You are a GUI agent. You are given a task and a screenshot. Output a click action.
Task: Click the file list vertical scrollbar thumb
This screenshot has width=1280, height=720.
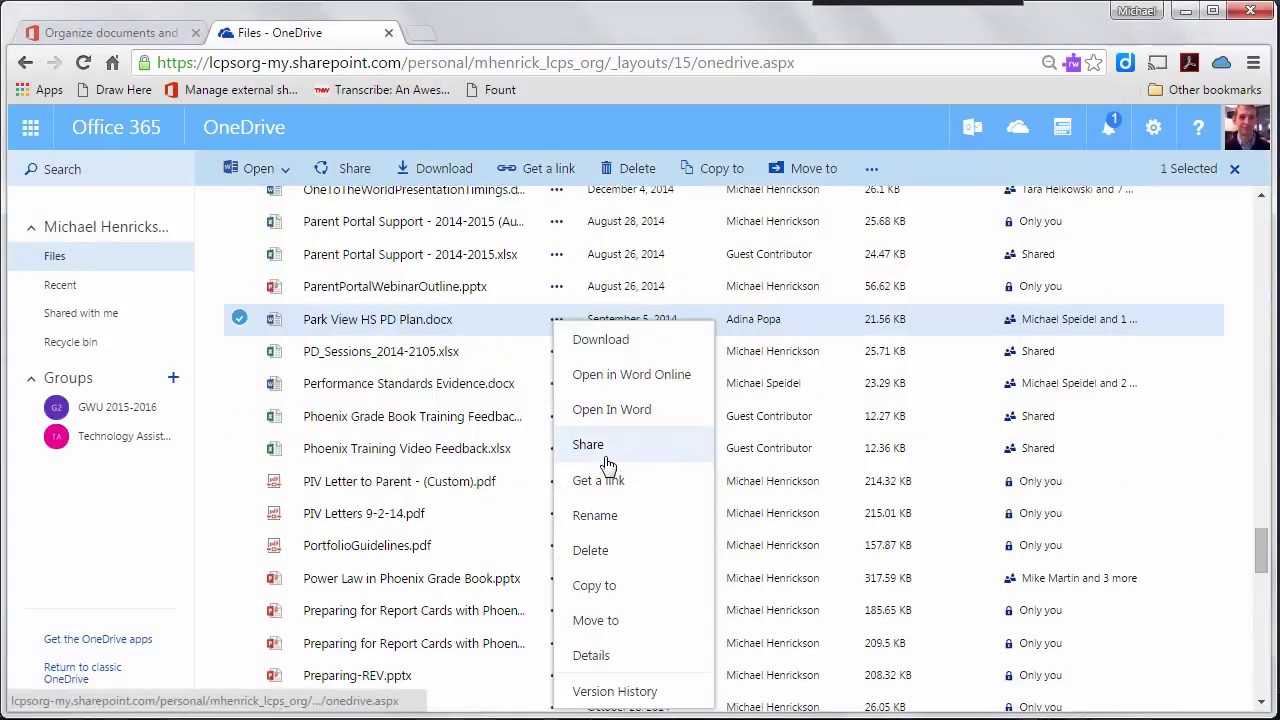tap(1260, 552)
